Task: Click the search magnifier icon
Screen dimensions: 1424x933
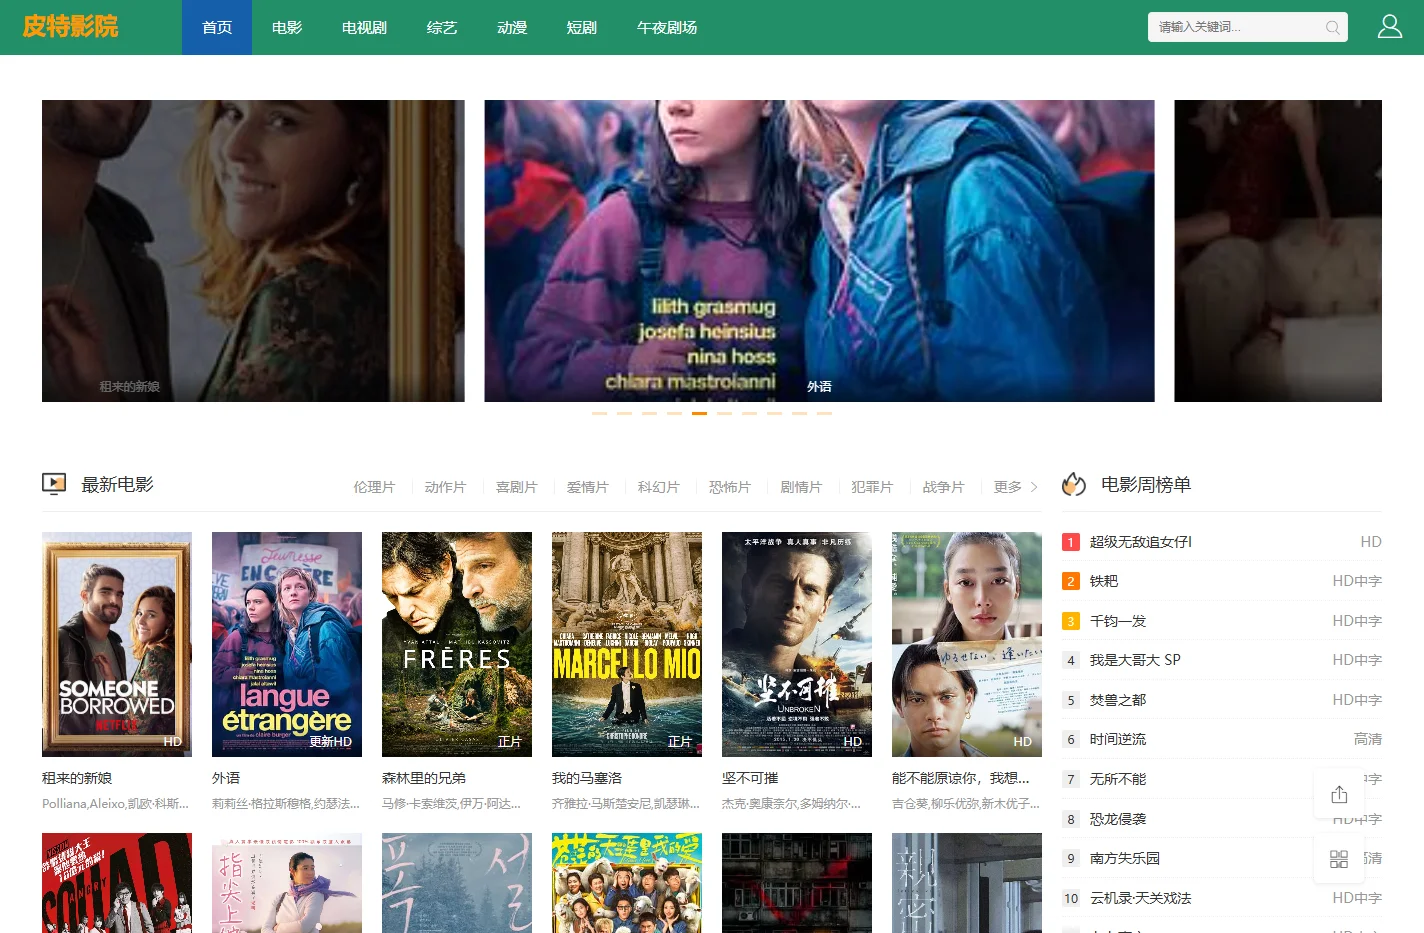Action: click(1332, 28)
